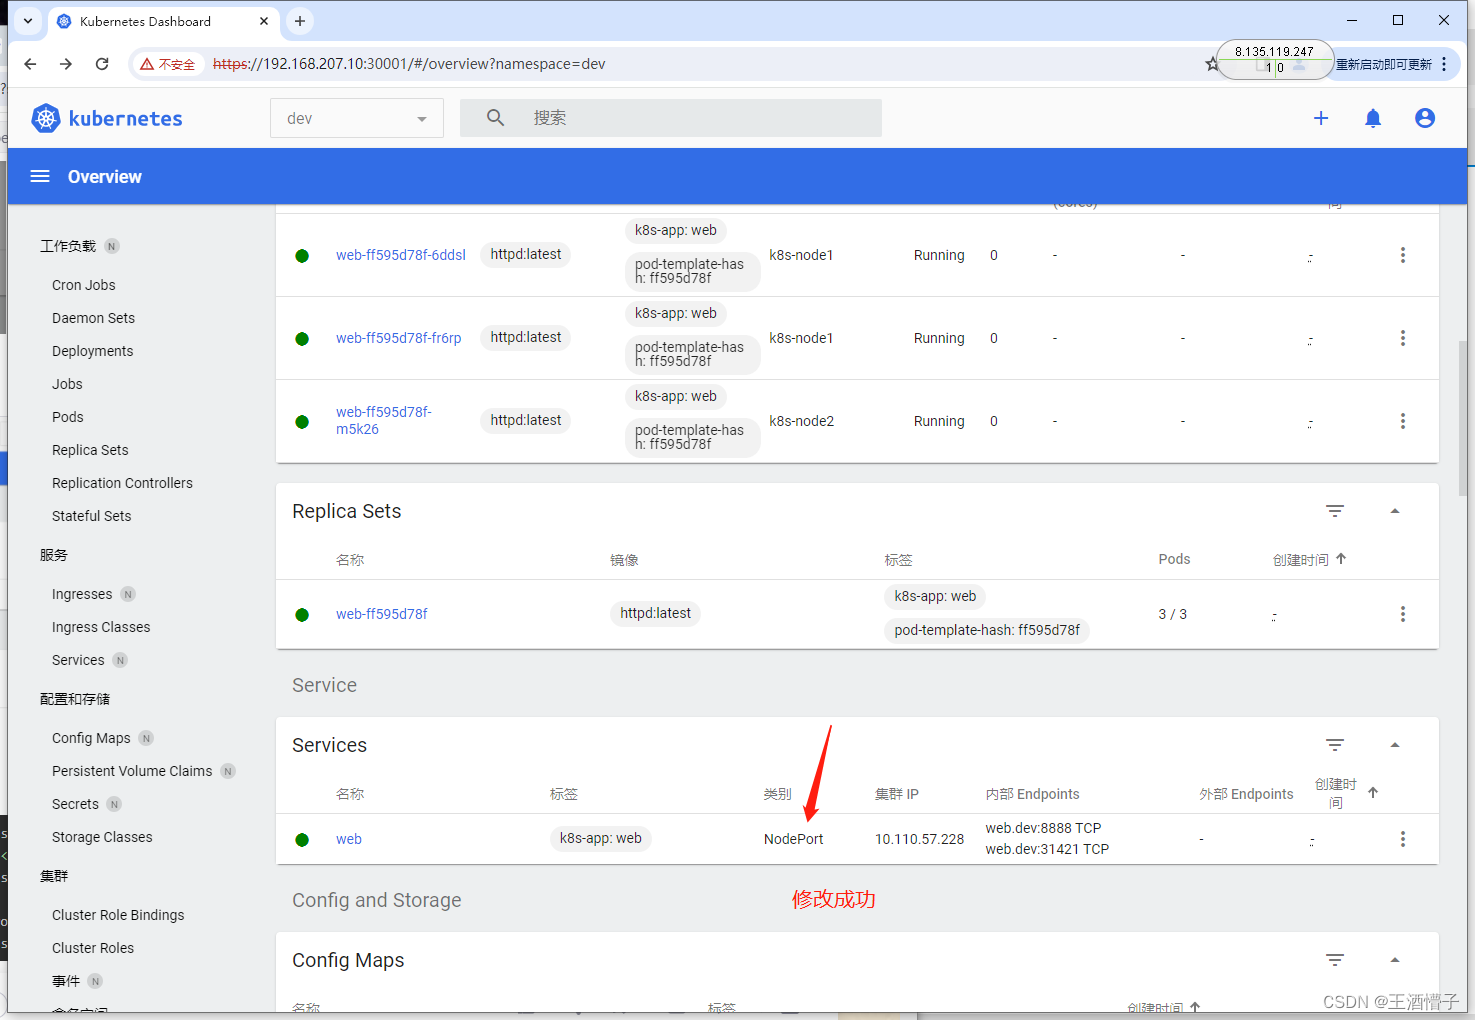Open Ingress Classes in sidebar
1475x1020 pixels.
coord(101,627)
